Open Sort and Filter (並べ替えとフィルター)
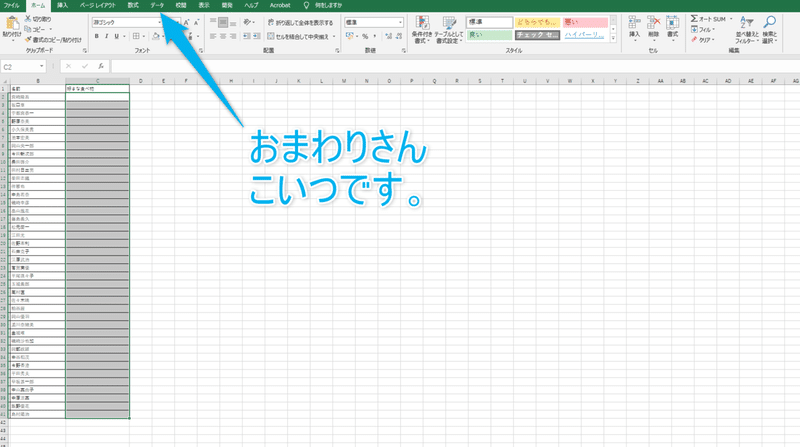Image resolution: width=800 pixels, height=447 pixels. [746, 30]
